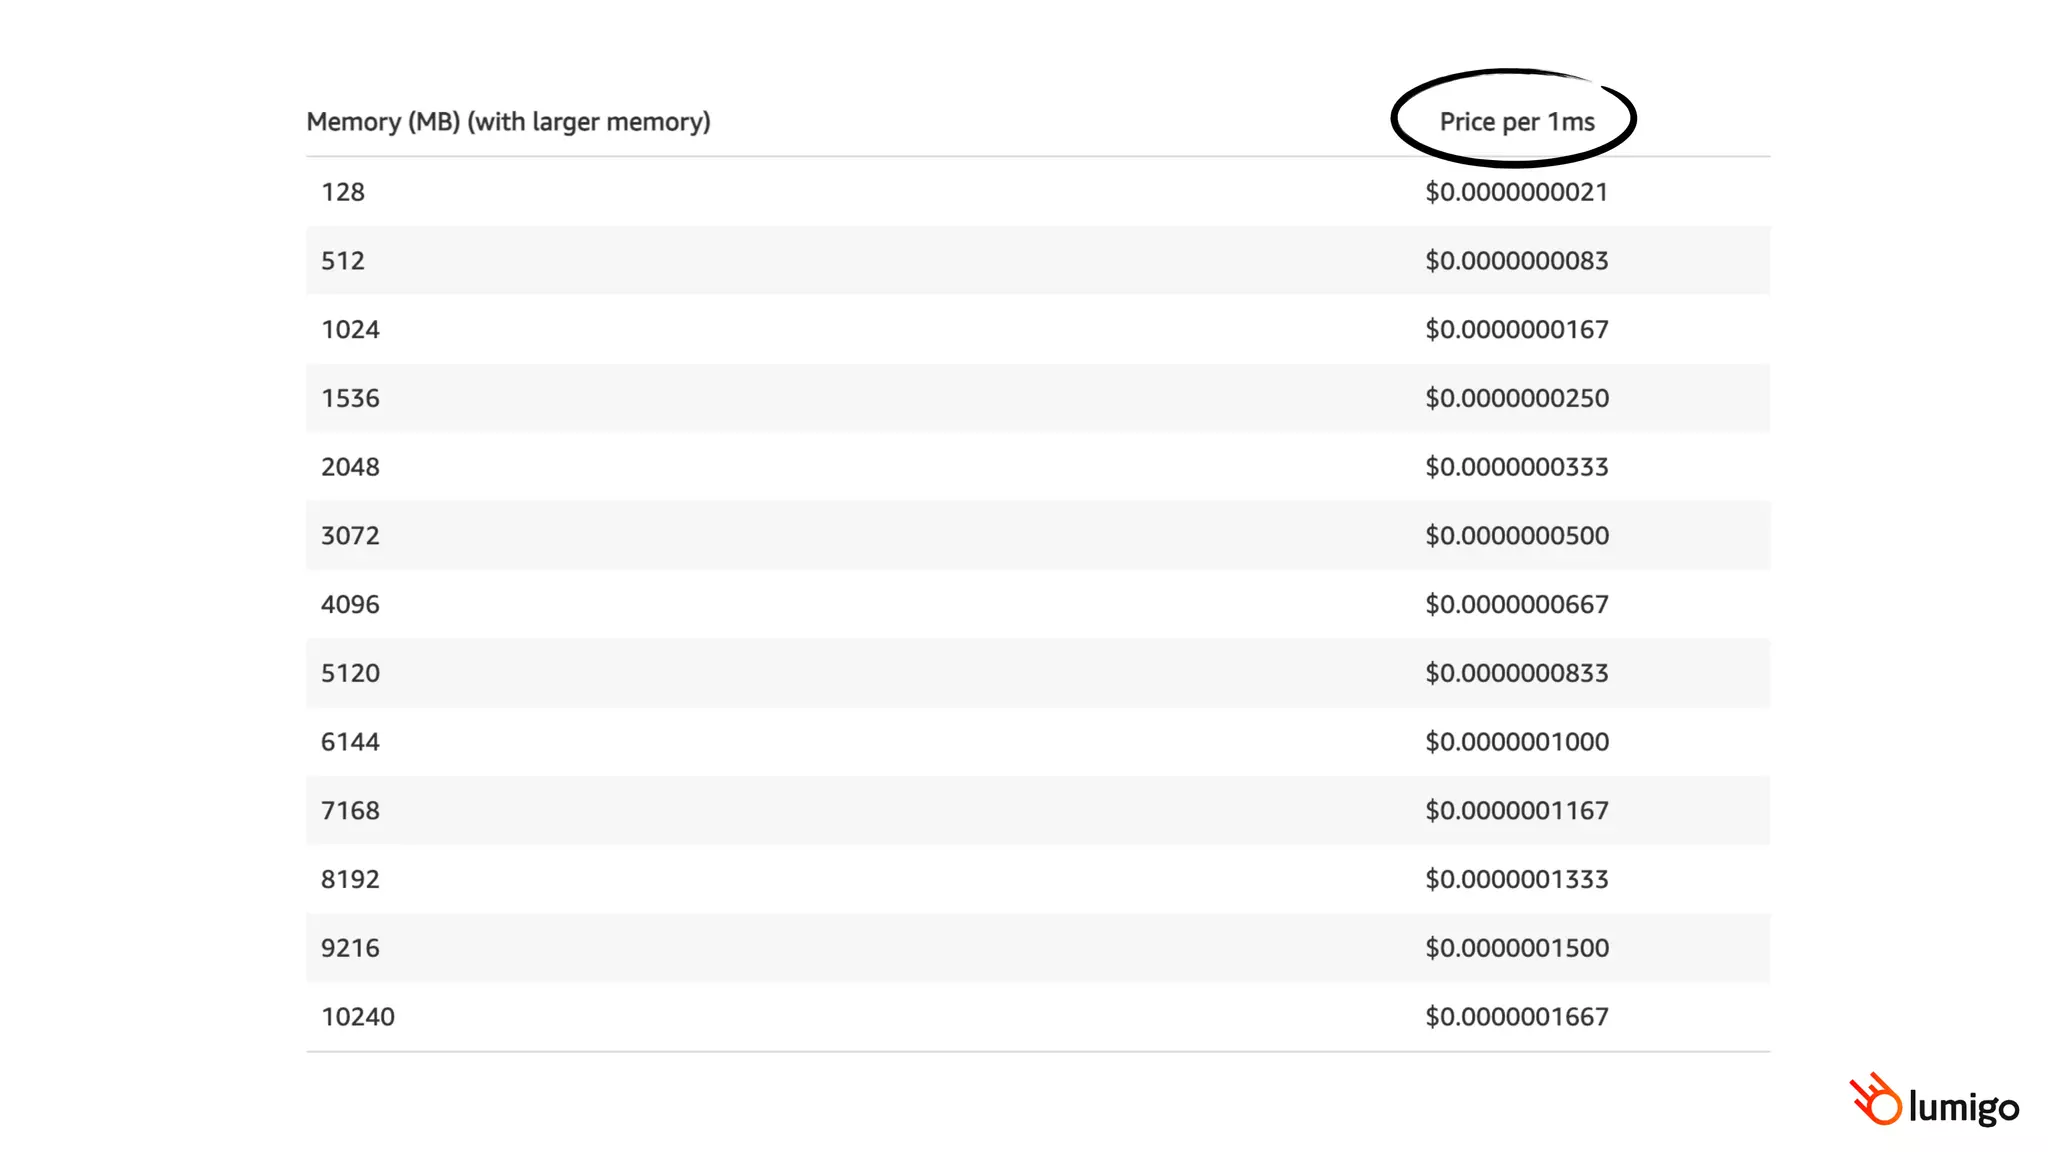Select the 7168 memory value
2048x1152 pixels.
tap(350, 811)
